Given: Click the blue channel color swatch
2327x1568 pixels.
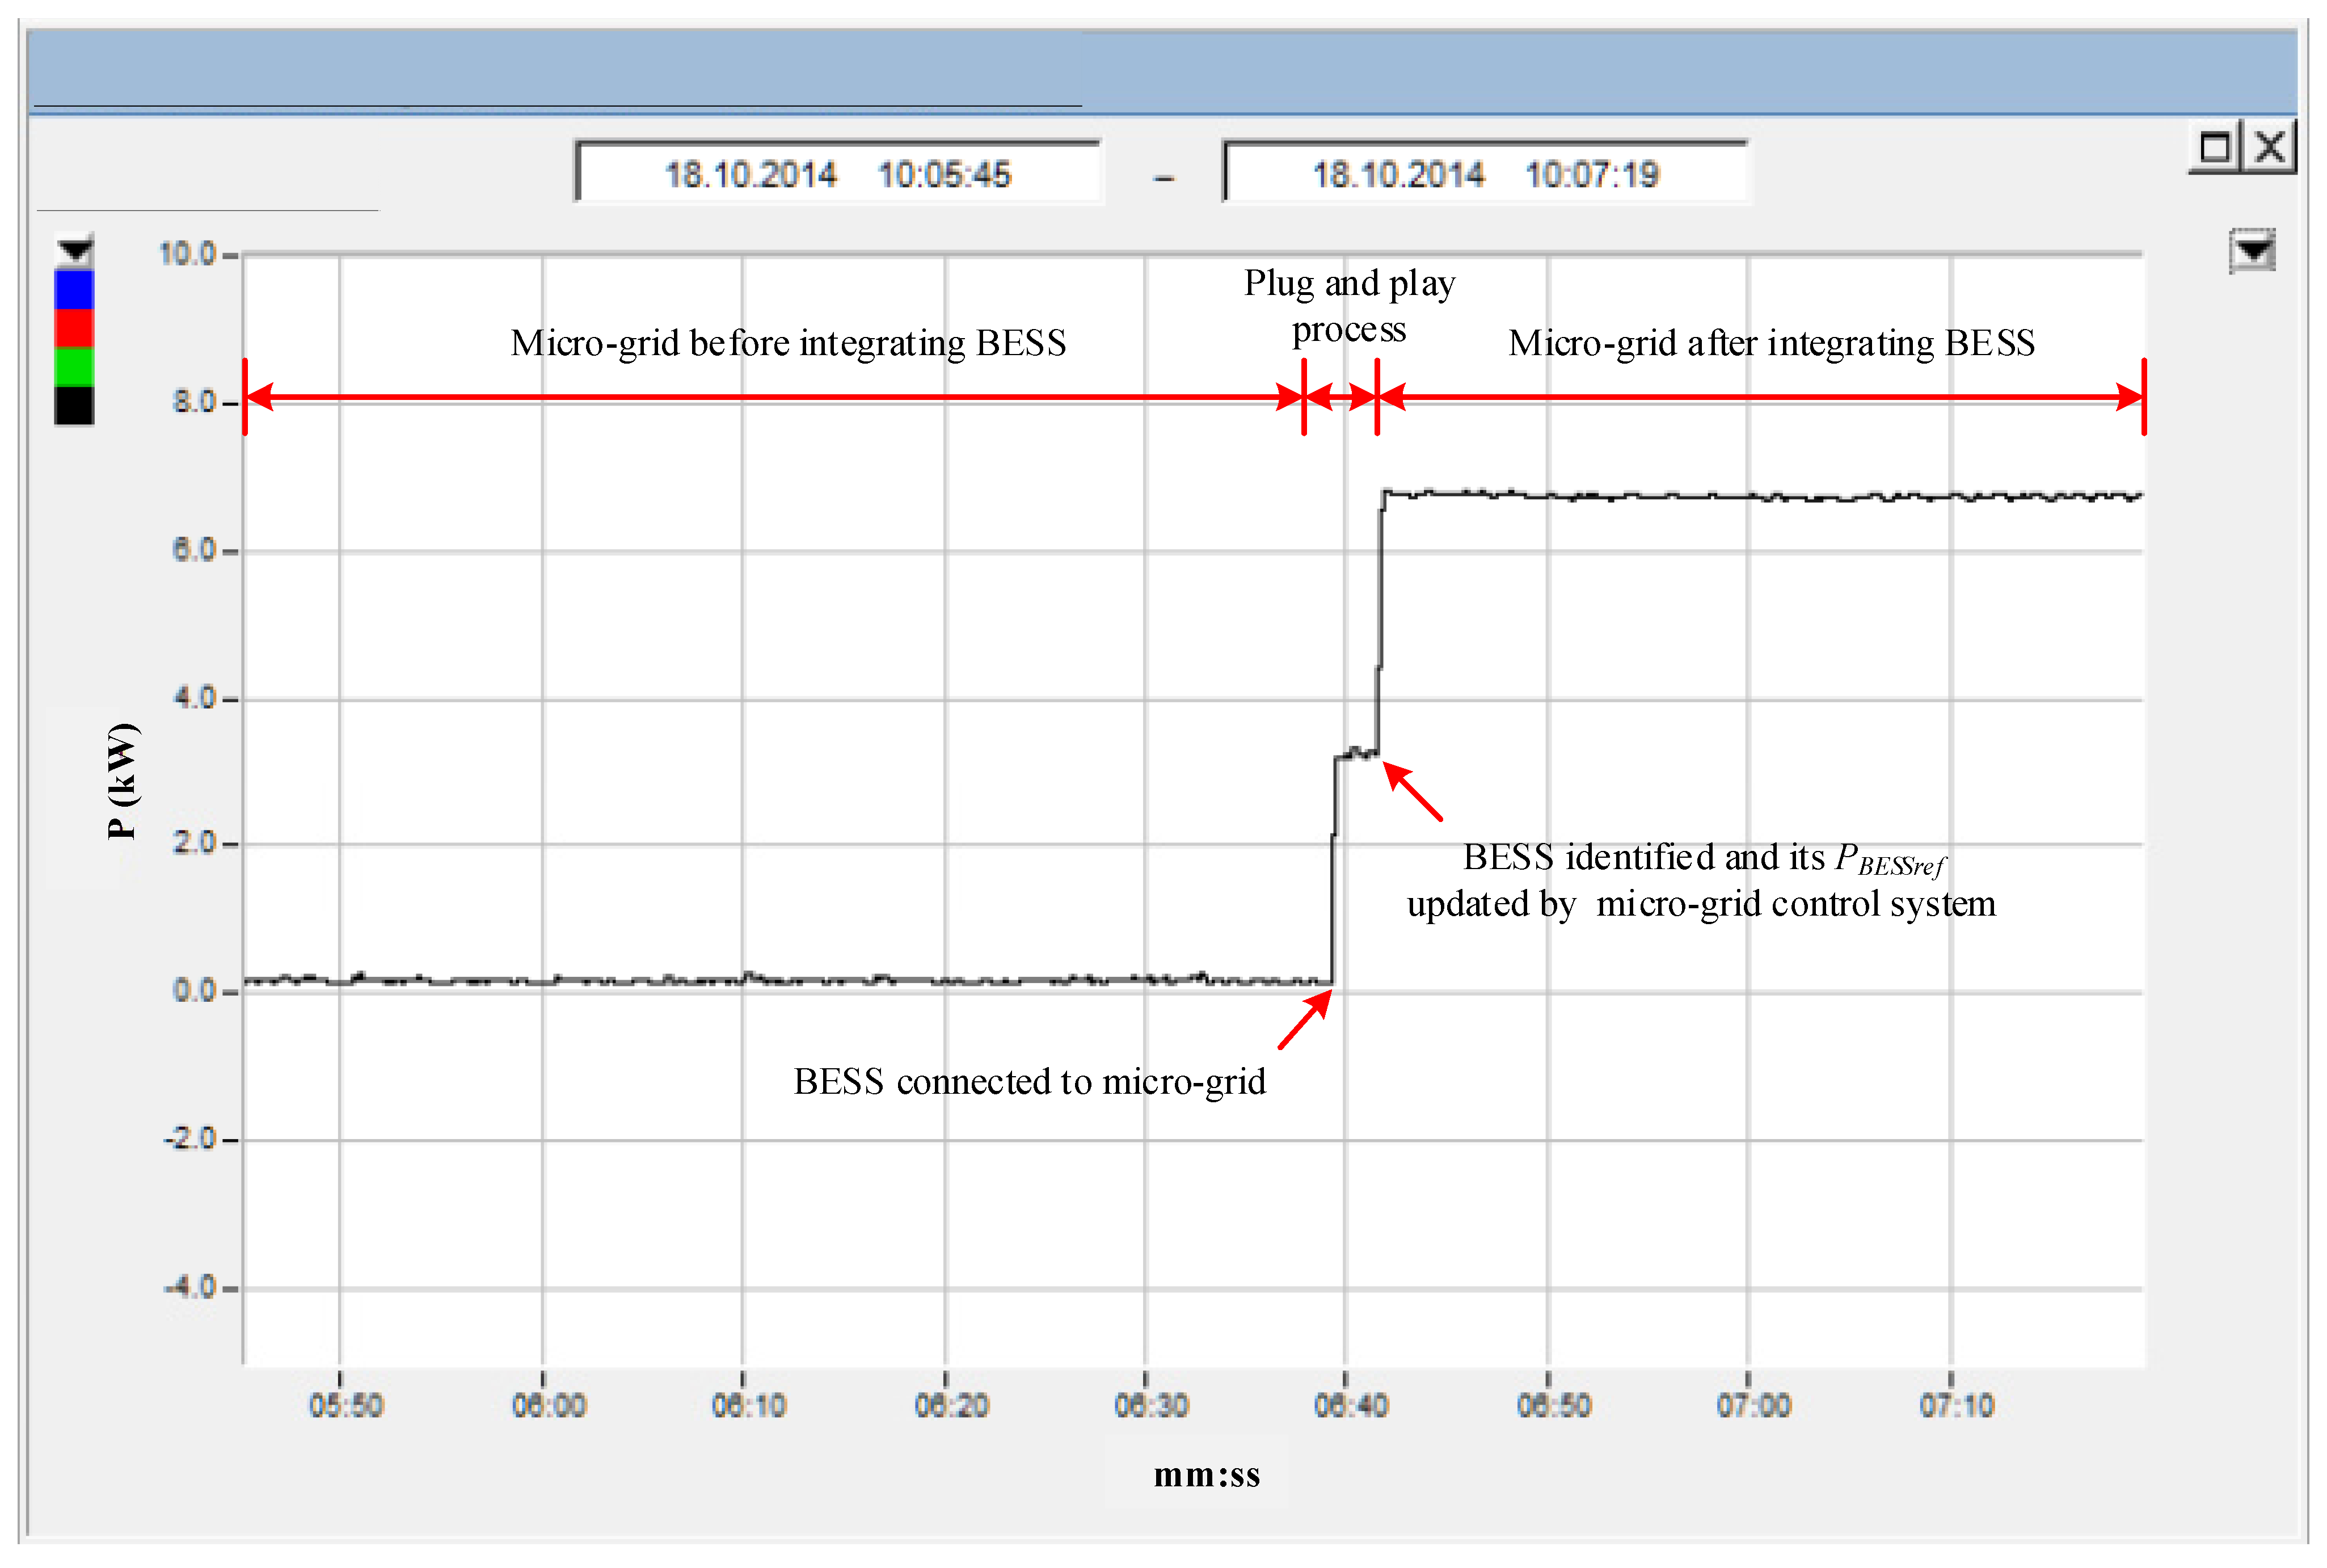Looking at the screenshot, I should pyautogui.click(x=74, y=290).
